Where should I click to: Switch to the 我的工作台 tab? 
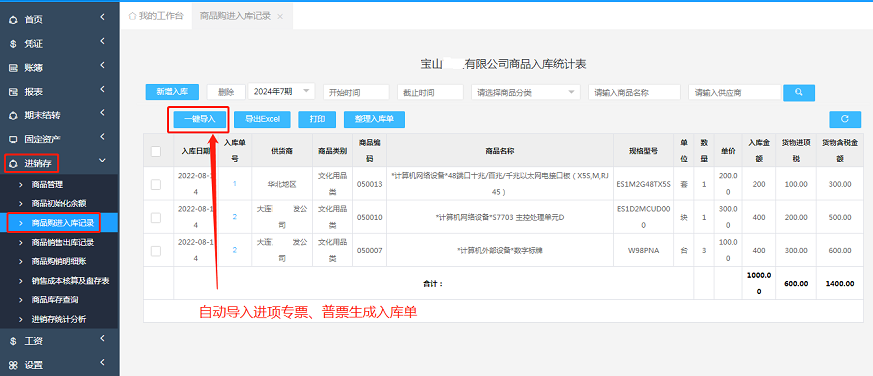coord(156,16)
